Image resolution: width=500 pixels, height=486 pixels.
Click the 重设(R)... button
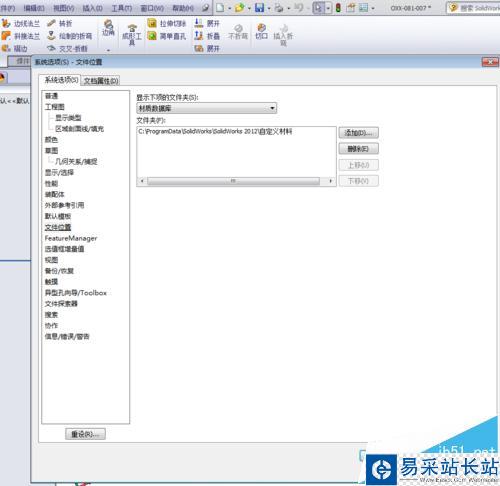(x=85, y=434)
